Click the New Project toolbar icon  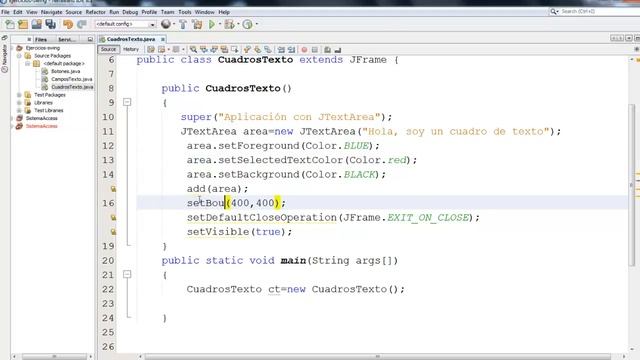coord(23,24)
